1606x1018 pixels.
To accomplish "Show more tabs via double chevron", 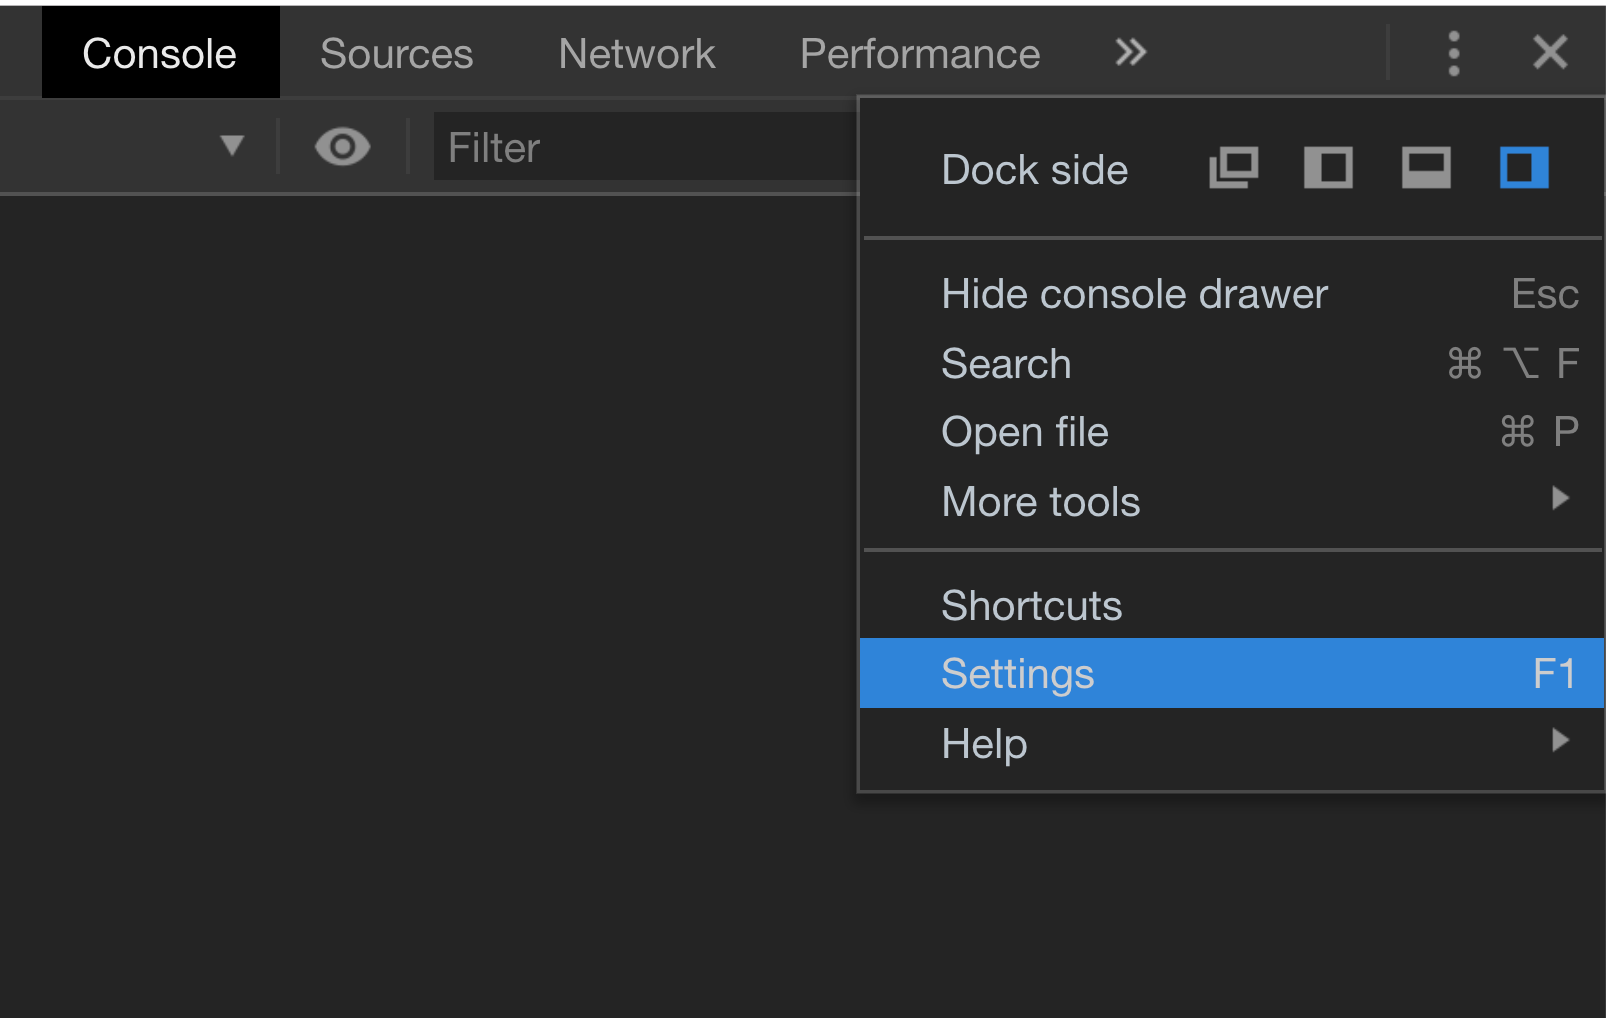I will click(1130, 52).
